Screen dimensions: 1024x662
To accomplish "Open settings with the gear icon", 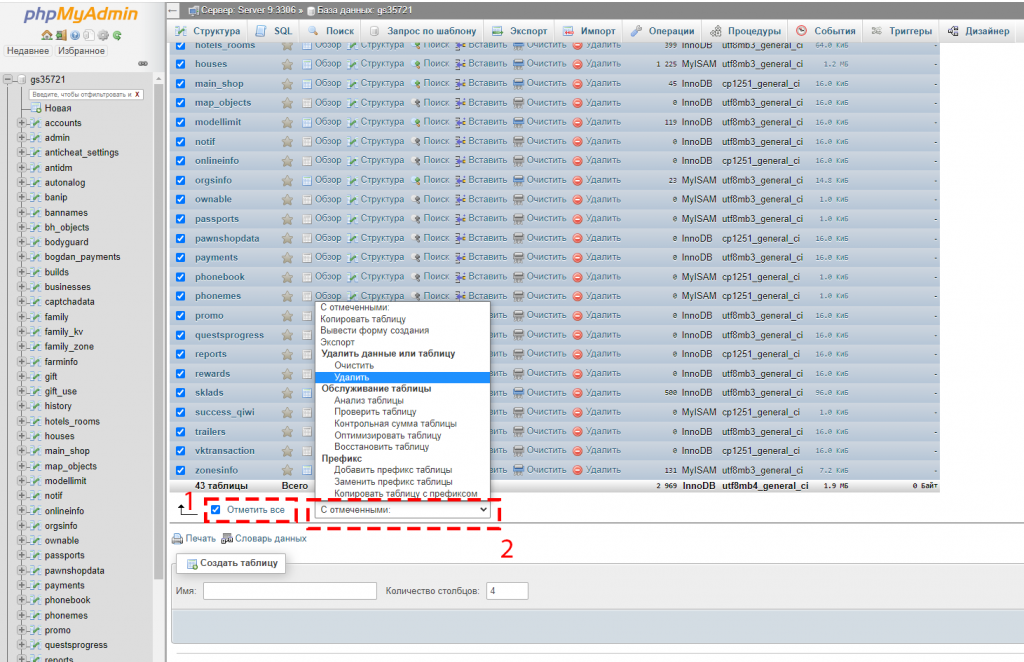I will click(102, 34).
